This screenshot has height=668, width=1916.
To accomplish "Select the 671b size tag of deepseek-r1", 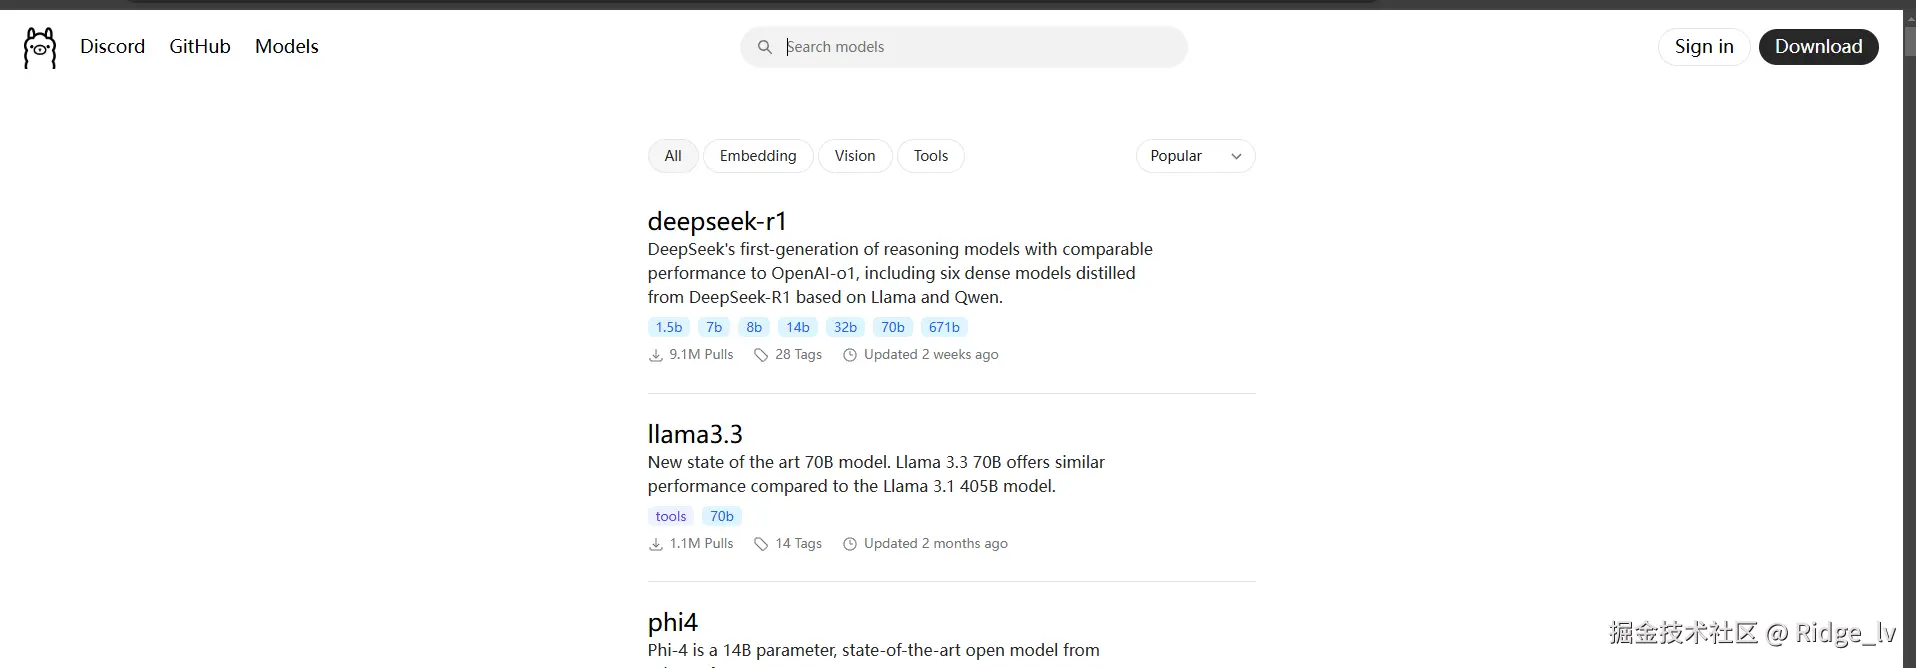I will (x=944, y=327).
